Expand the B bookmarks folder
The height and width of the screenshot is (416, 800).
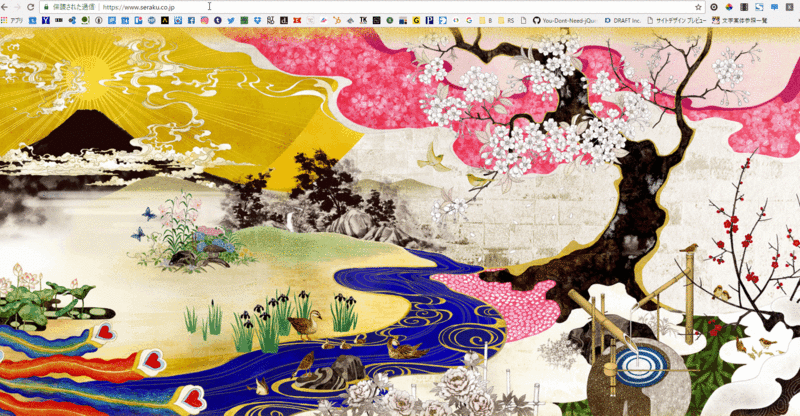click(x=486, y=20)
